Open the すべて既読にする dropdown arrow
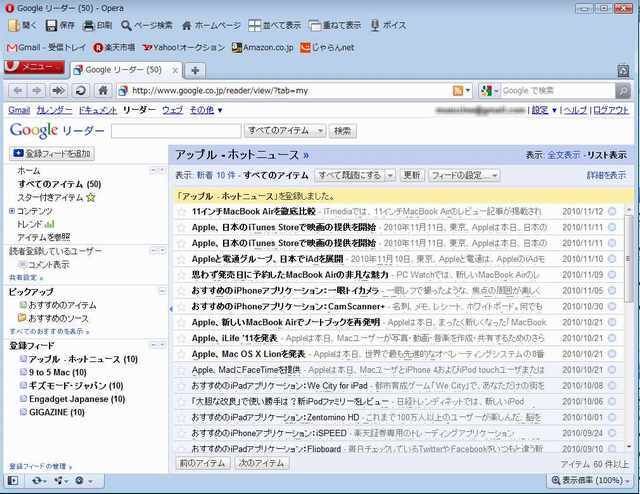 coord(390,176)
